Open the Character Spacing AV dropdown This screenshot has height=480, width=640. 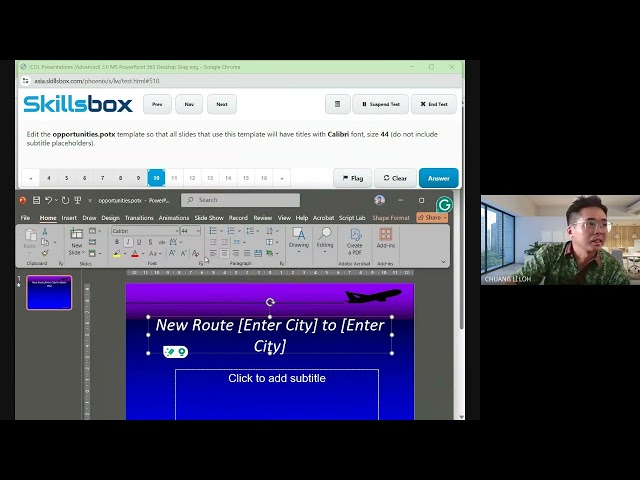[176, 242]
